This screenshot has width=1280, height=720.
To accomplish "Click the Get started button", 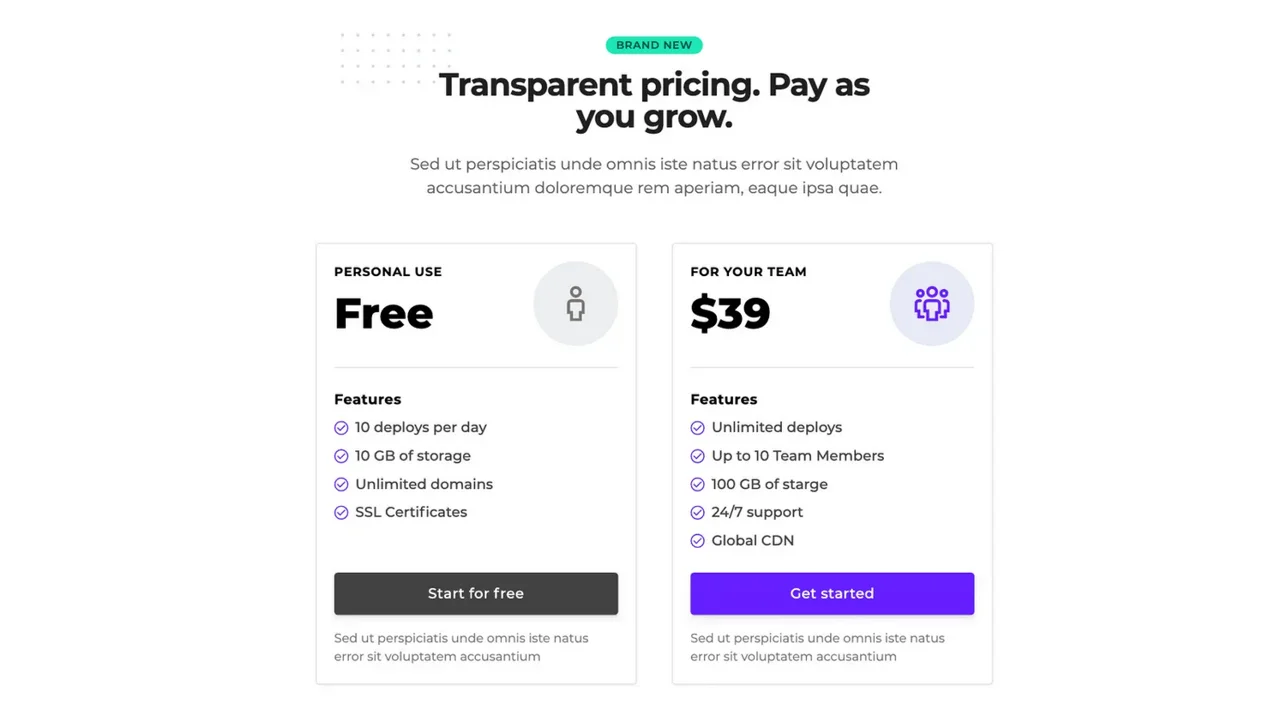I will click(832, 593).
